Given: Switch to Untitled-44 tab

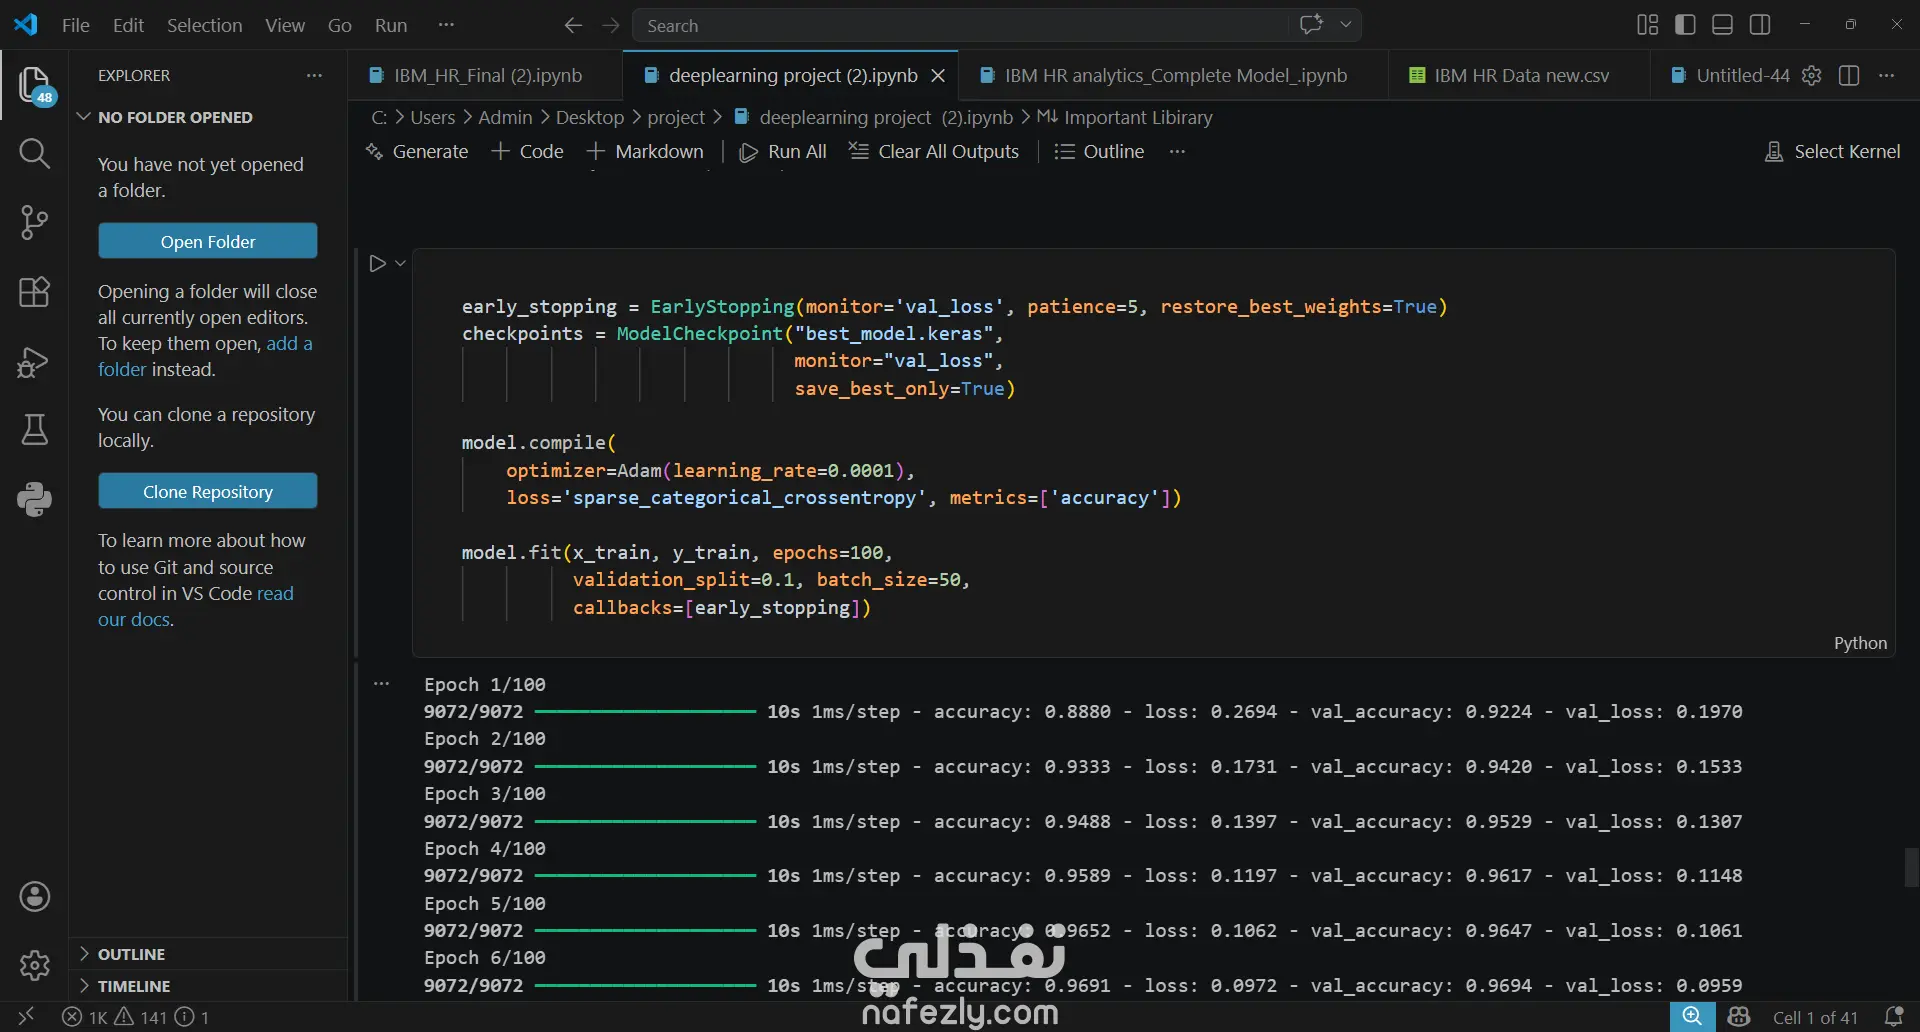Looking at the screenshot, I should click(x=1742, y=75).
